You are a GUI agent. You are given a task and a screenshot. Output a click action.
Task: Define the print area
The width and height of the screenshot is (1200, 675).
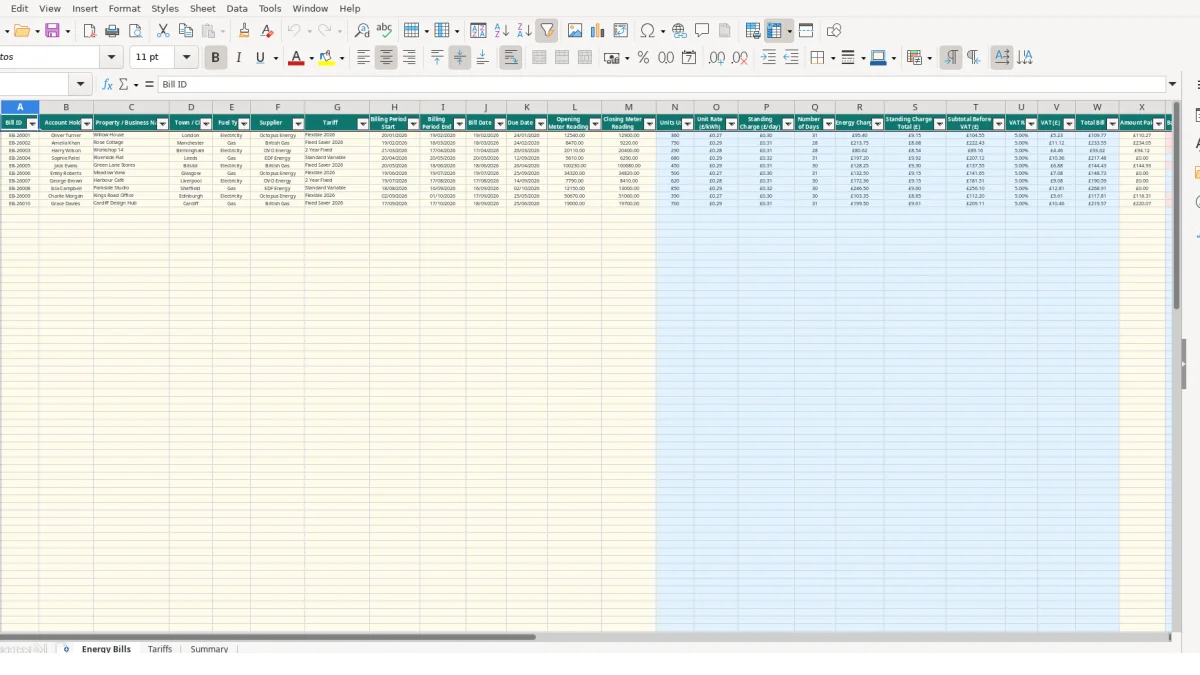pyautogui.click(x=753, y=31)
